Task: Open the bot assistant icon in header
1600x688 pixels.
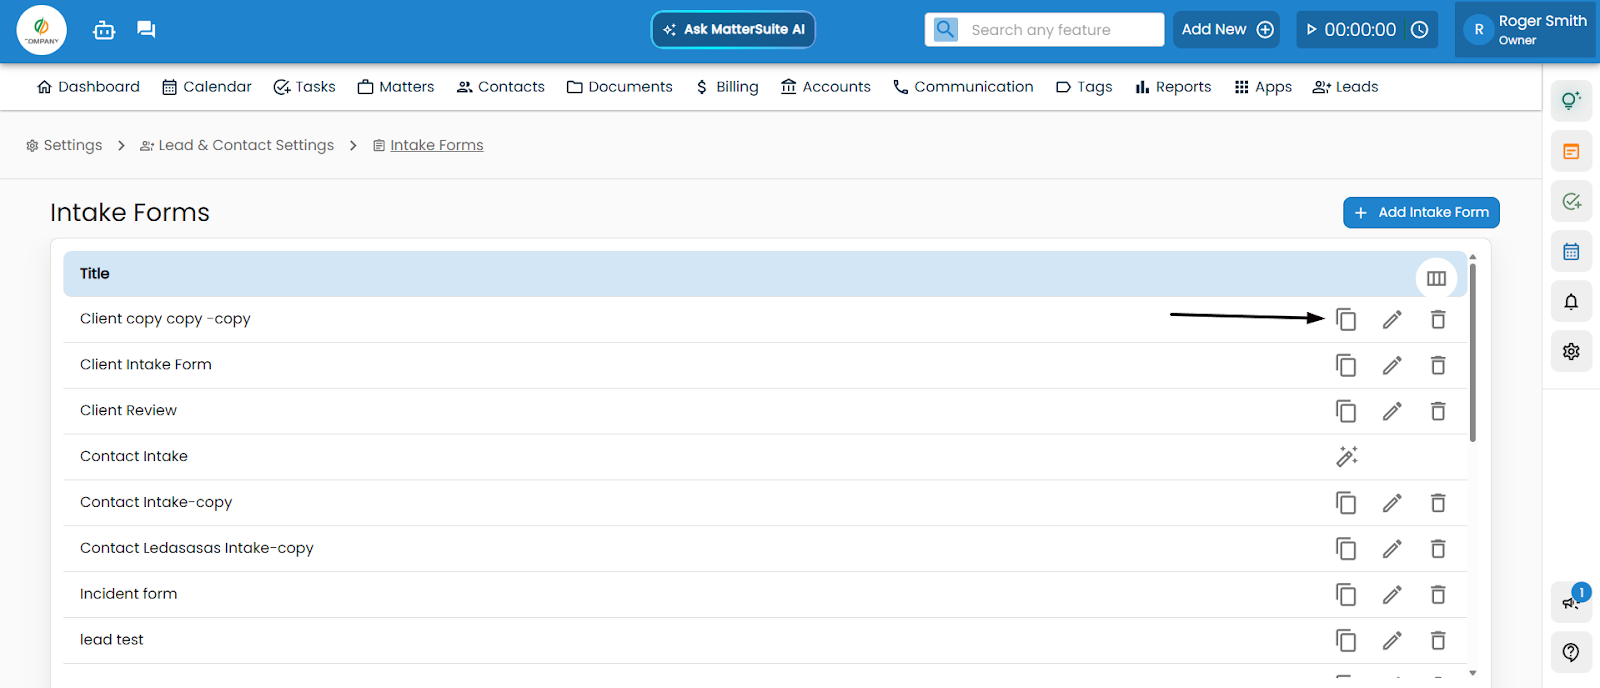Action: [104, 30]
